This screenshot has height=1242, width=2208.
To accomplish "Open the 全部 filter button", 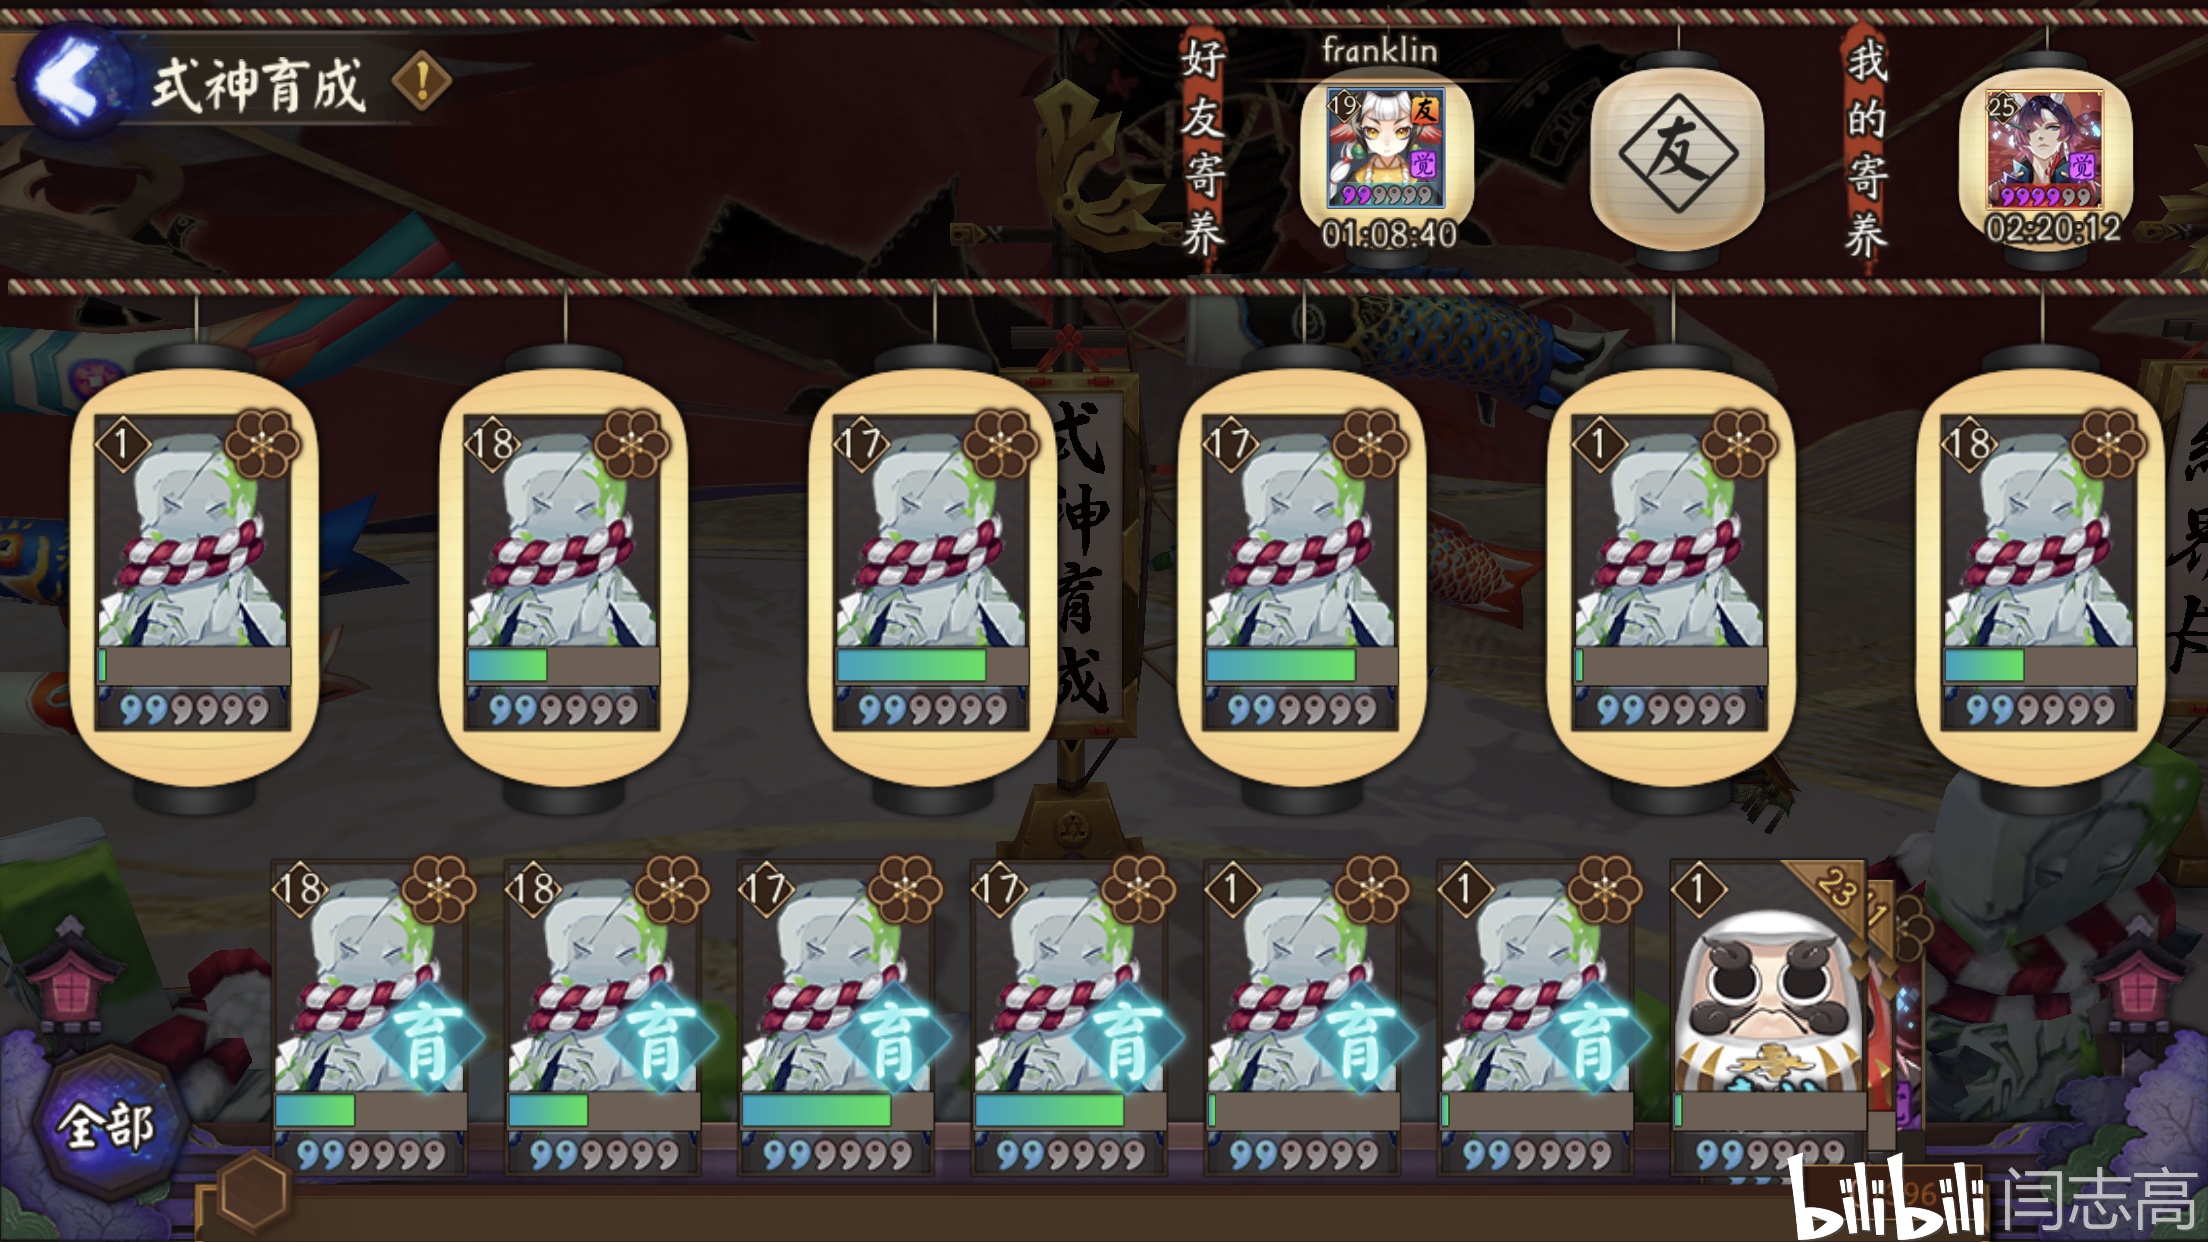I will tap(106, 1125).
